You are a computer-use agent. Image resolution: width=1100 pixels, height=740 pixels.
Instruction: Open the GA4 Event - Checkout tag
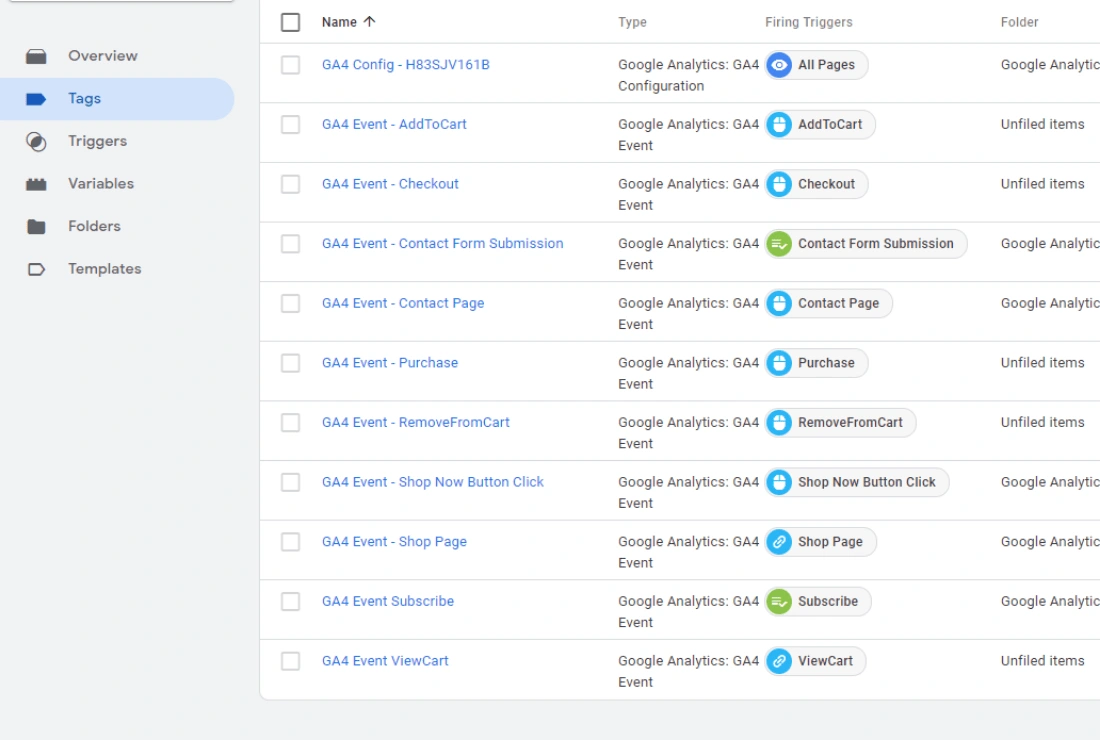[x=390, y=184]
